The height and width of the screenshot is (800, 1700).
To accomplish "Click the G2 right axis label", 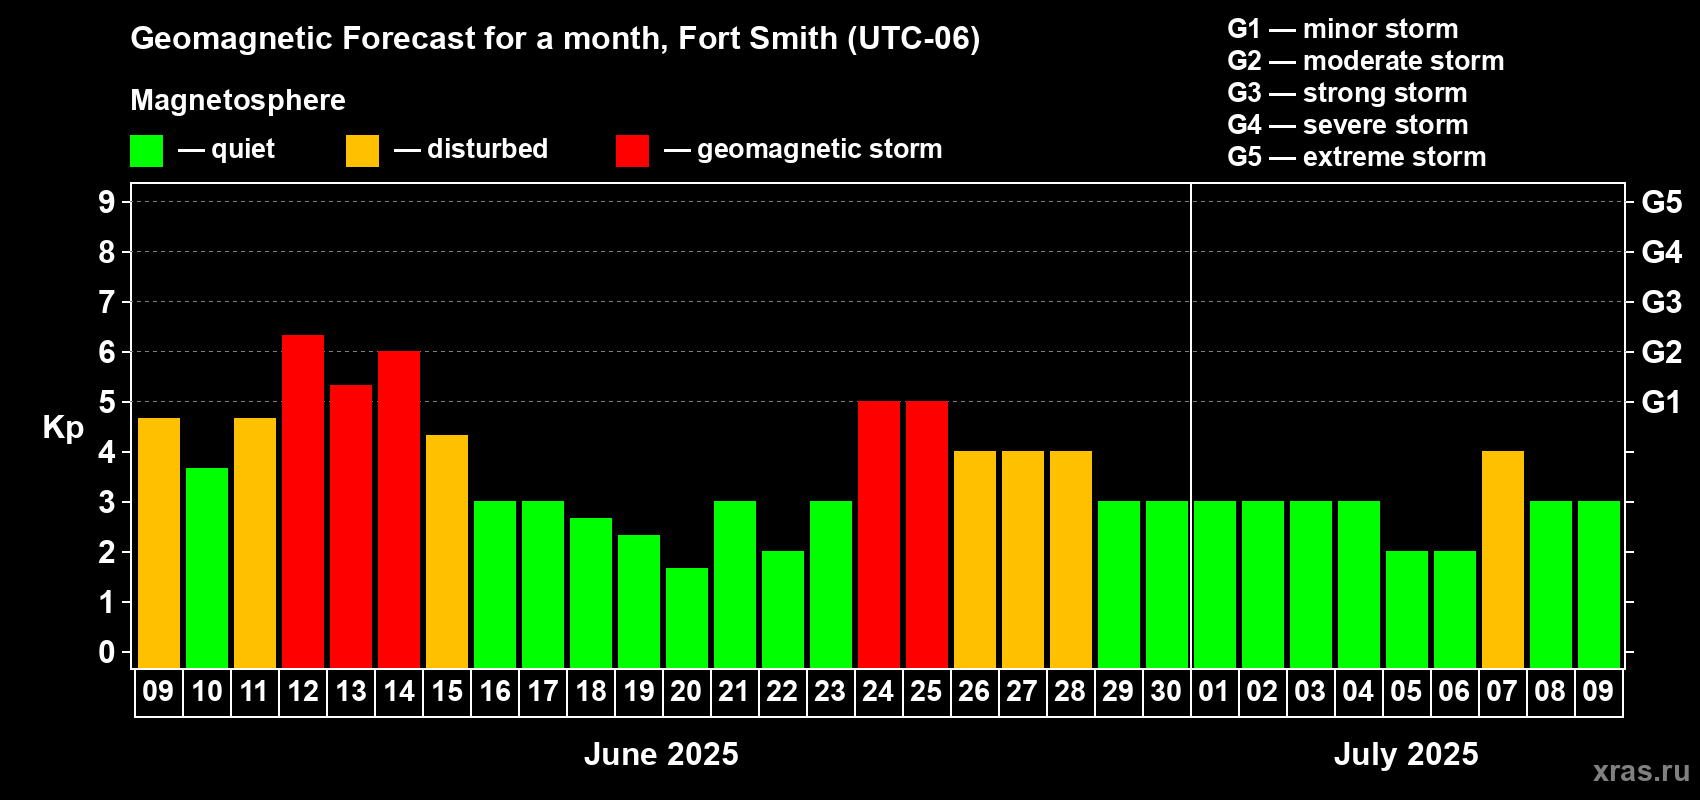I will click(1662, 352).
